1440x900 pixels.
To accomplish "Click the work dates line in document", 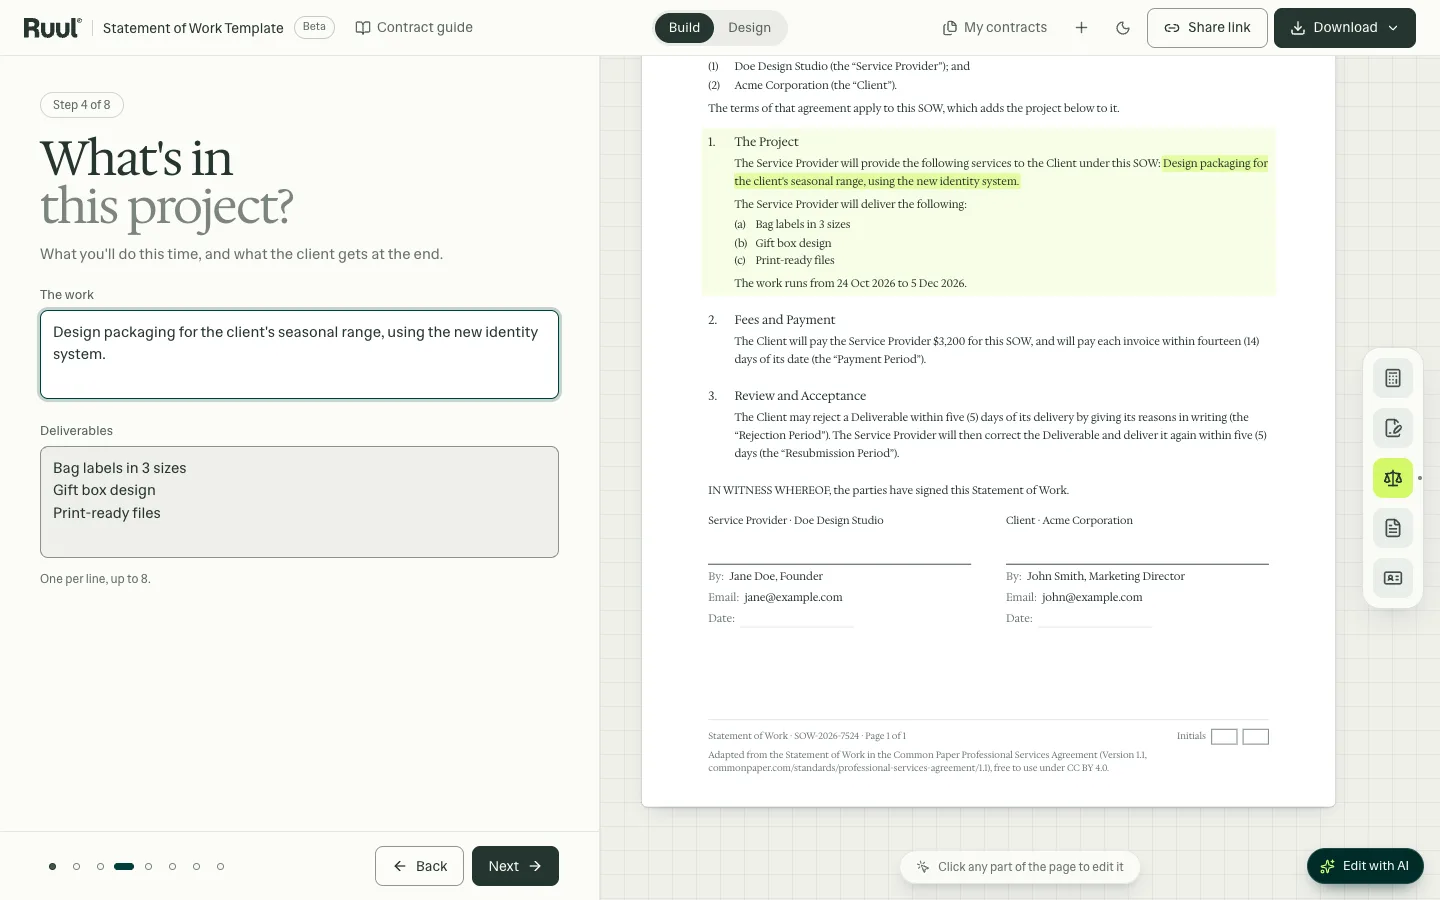I will coord(850,283).
